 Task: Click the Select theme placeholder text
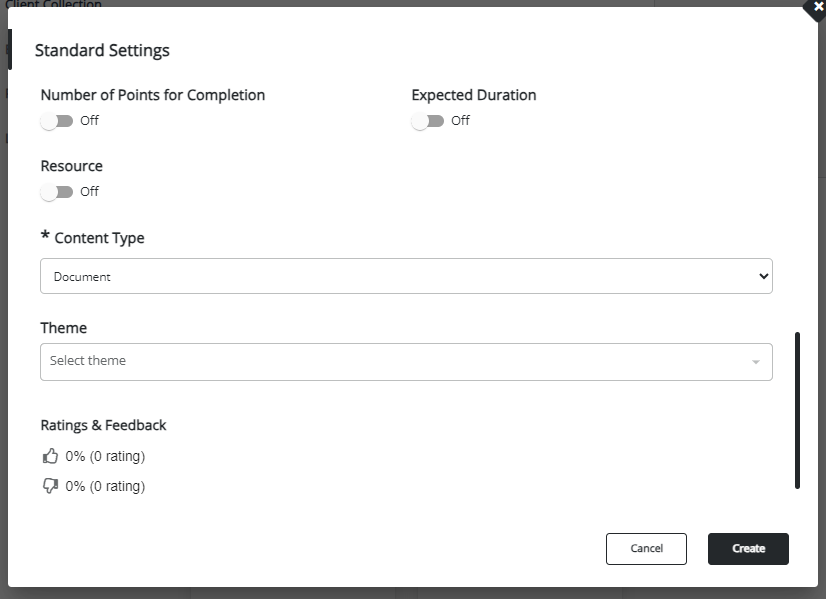(x=88, y=361)
